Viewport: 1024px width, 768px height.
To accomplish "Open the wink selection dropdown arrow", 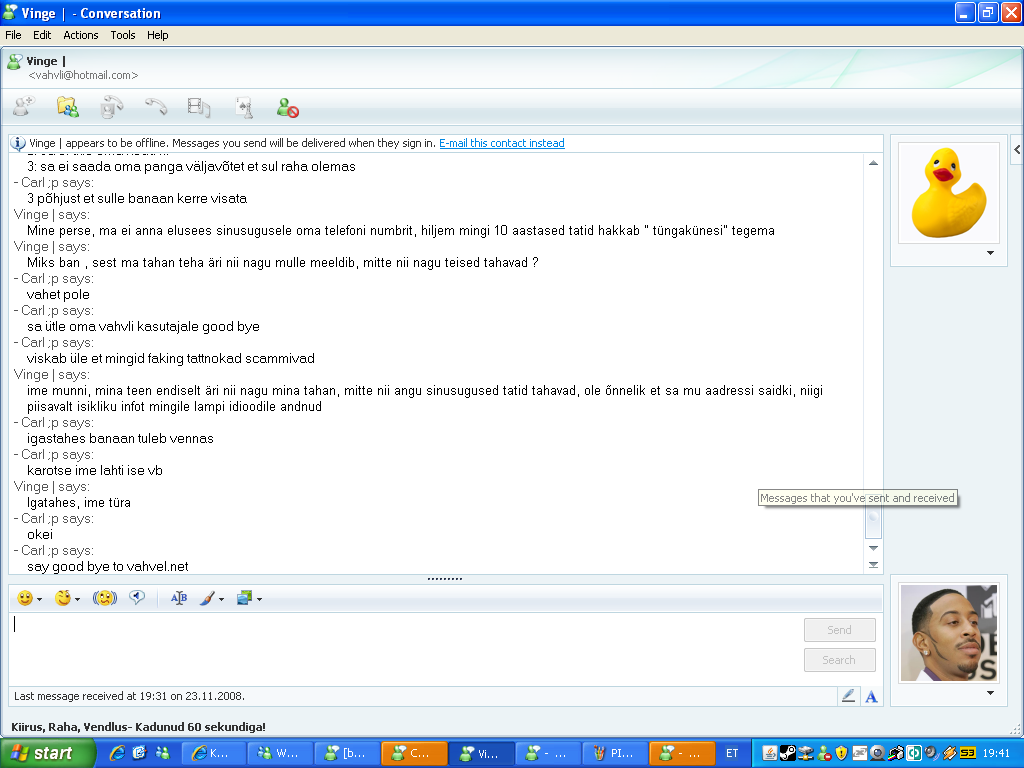I will click(x=77, y=601).
